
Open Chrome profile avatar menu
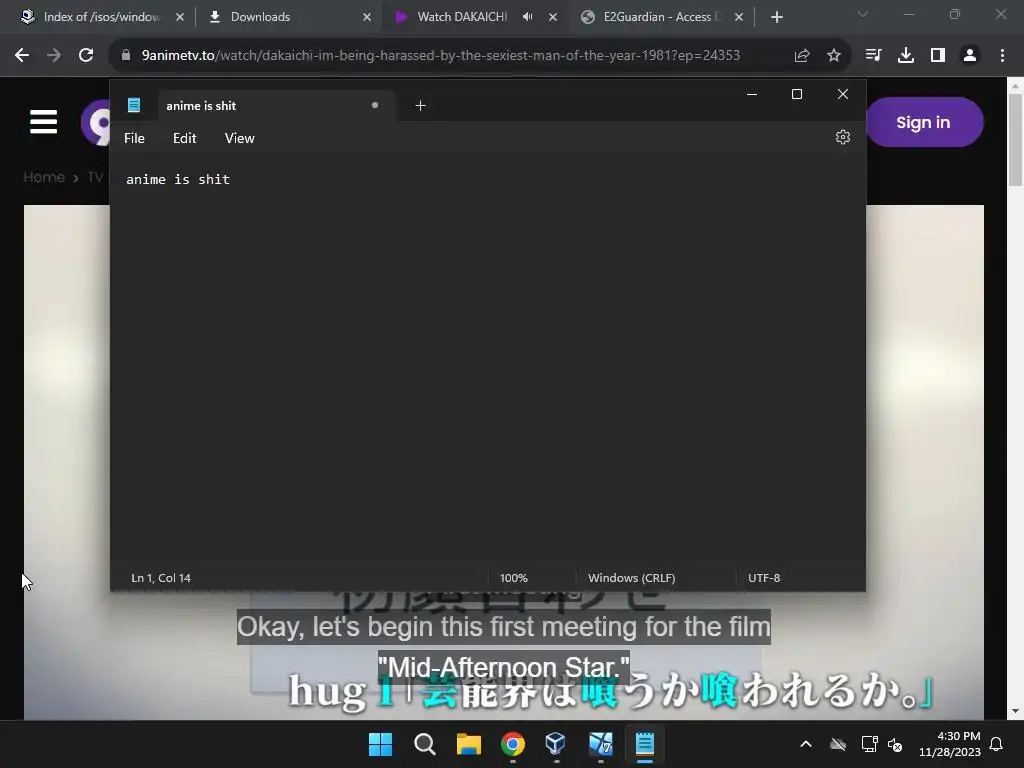click(x=970, y=55)
